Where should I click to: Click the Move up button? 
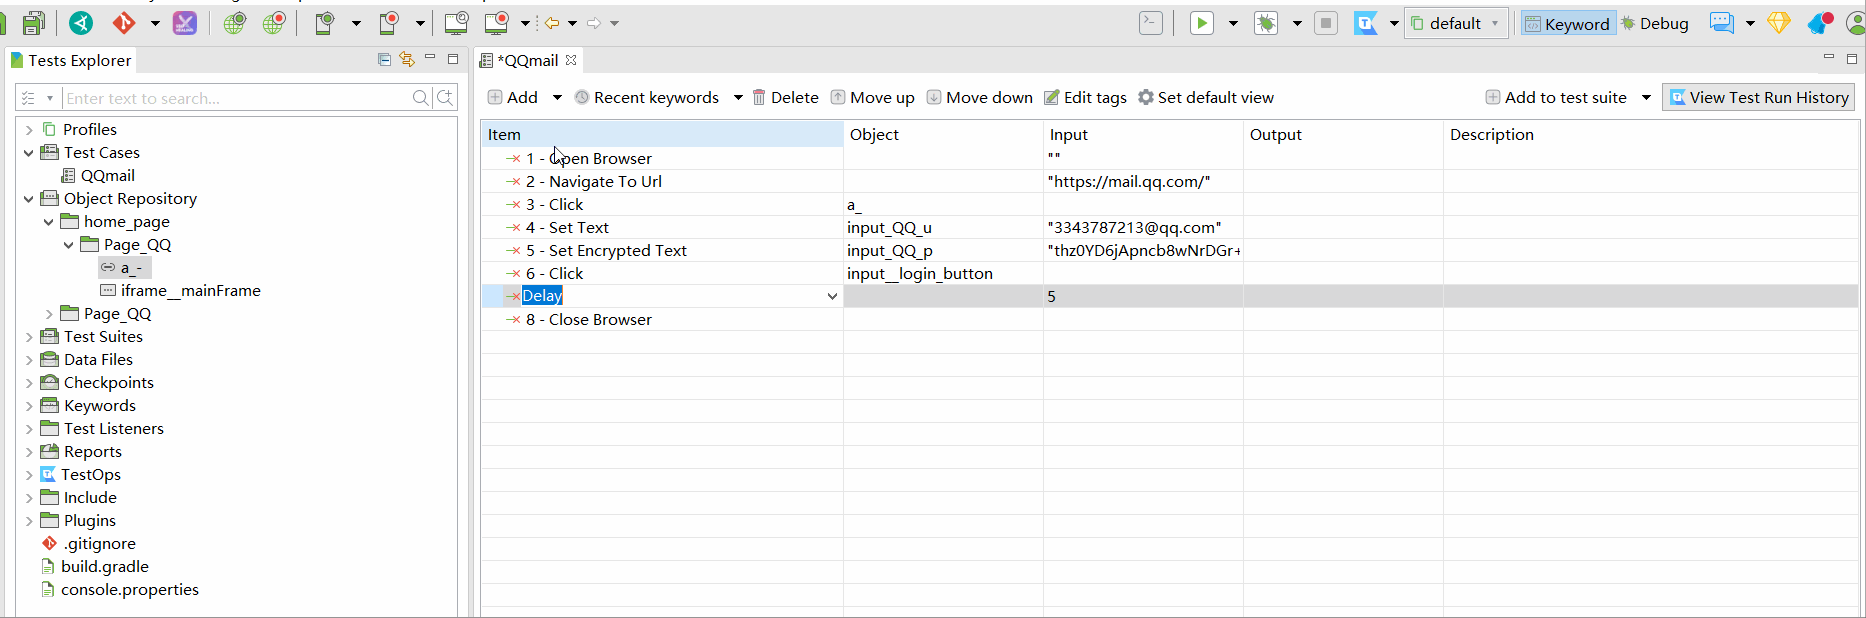pyautogui.click(x=873, y=97)
